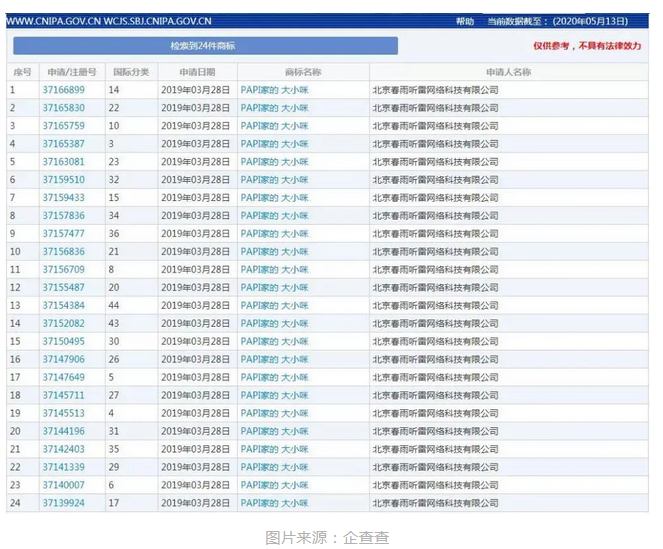The height and width of the screenshot is (549, 663).
Task: Open registration number 37154384
Action: [x=63, y=305]
